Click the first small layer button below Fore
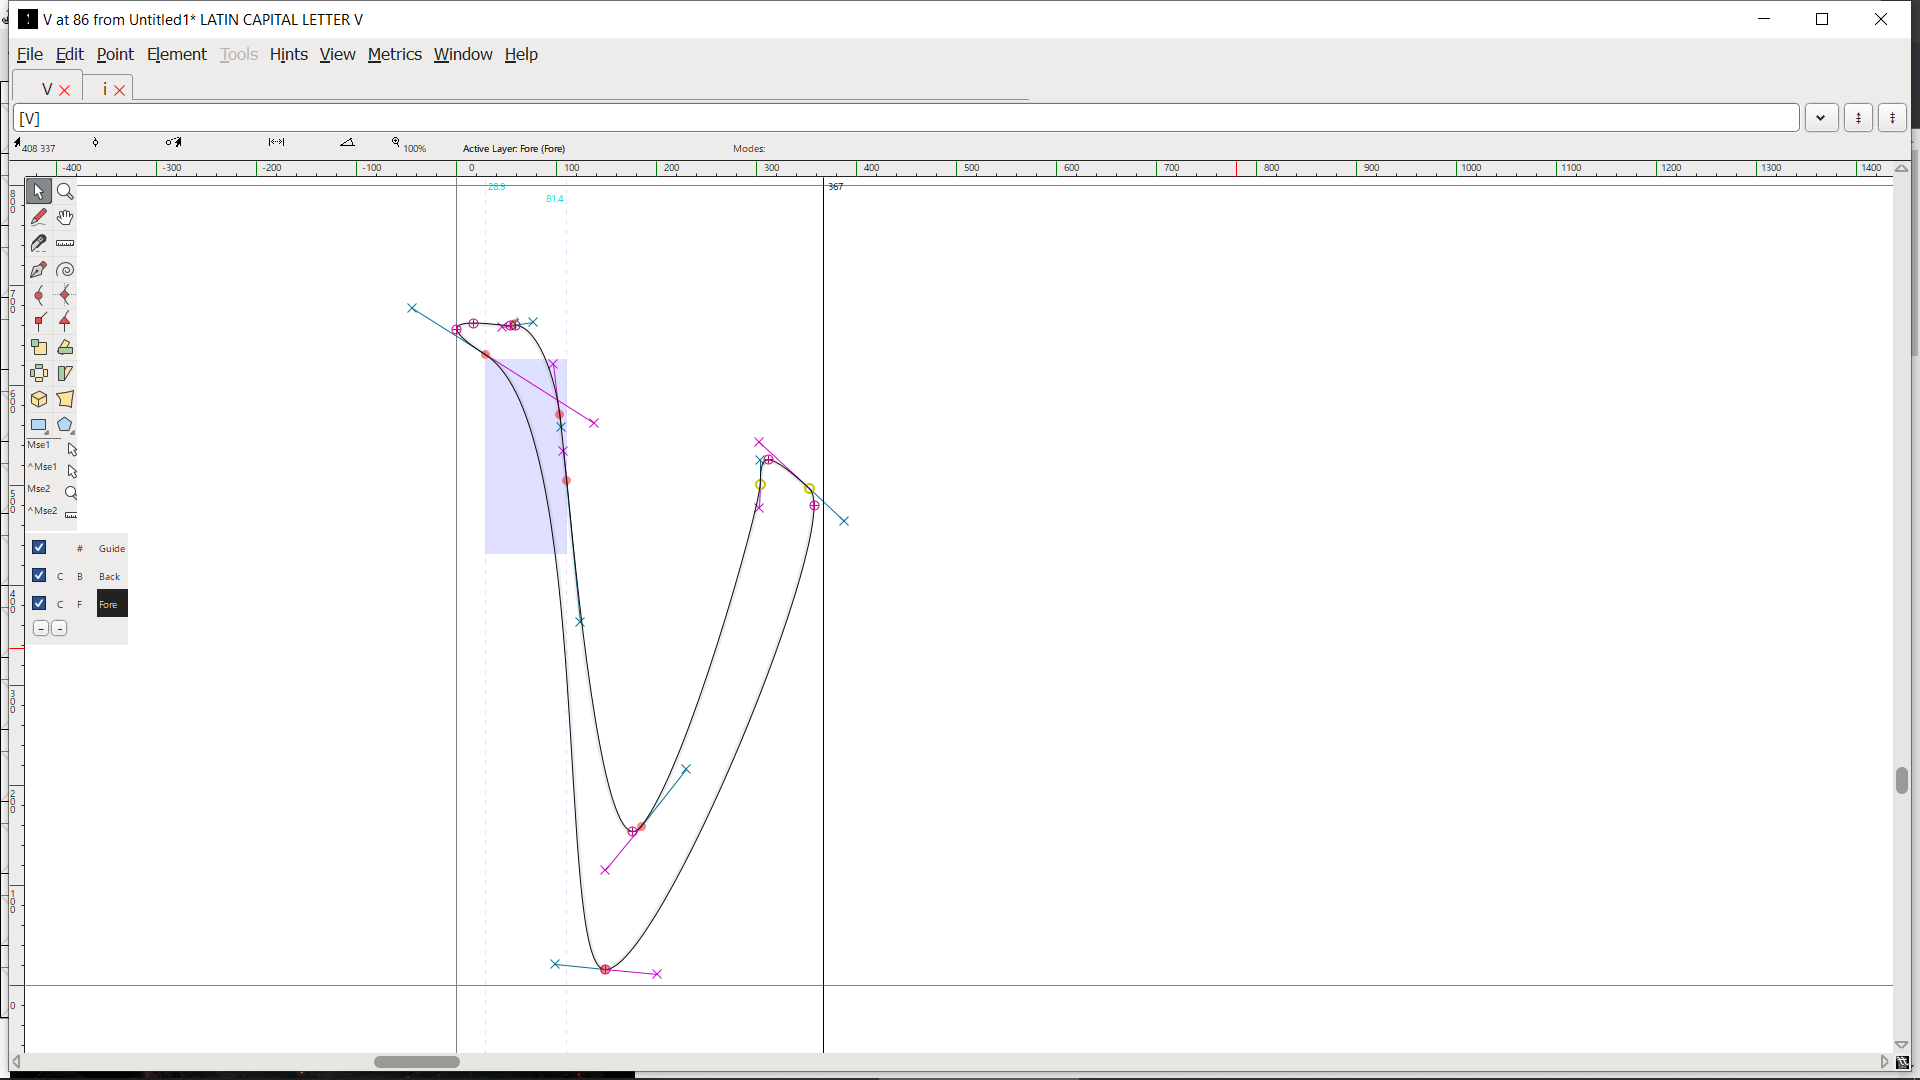Viewport: 1920px width, 1080px height. click(x=40, y=629)
